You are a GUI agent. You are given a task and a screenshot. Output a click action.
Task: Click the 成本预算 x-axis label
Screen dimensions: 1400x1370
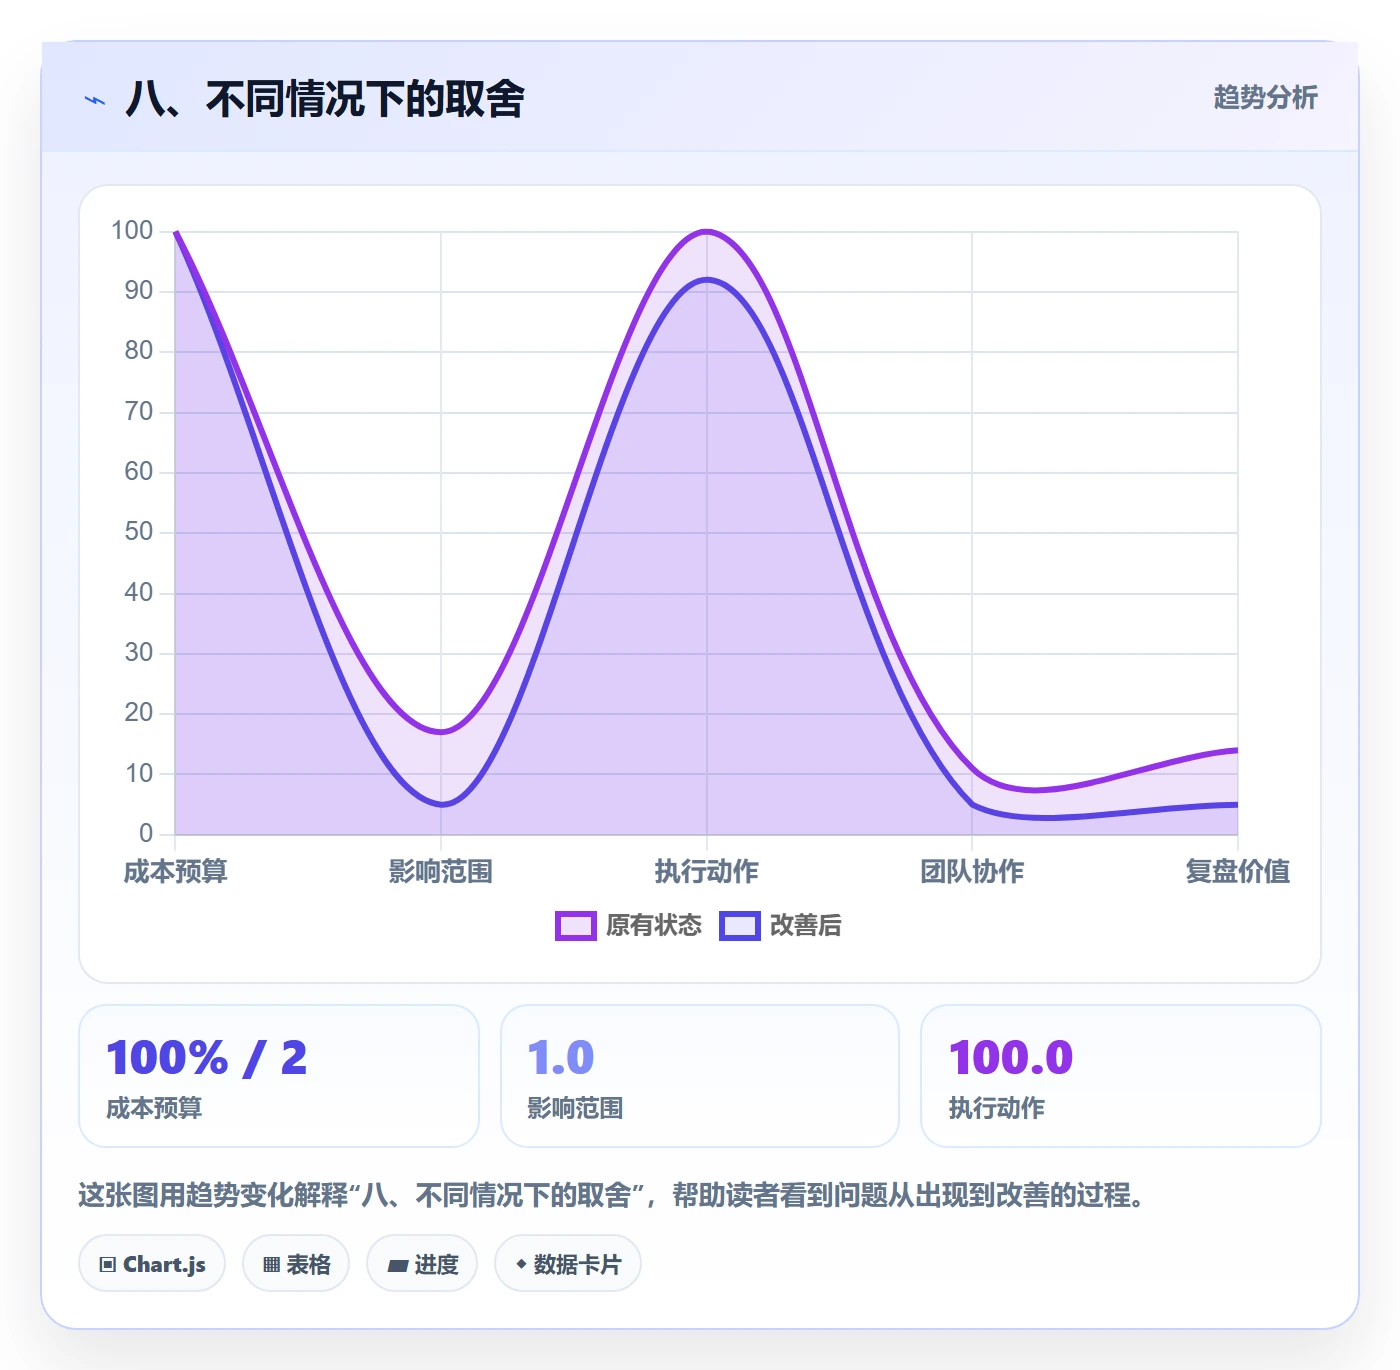click(x=176, y=872)
